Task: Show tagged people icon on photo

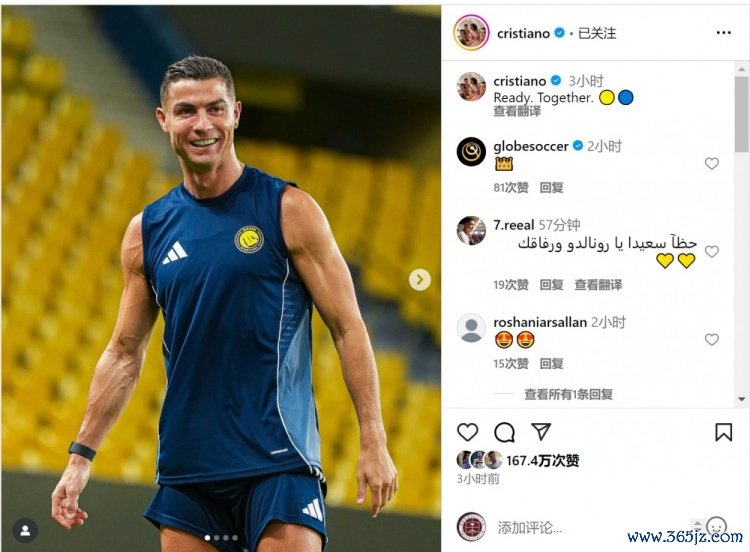Action: pyautogui.click(x=25, y=530)
